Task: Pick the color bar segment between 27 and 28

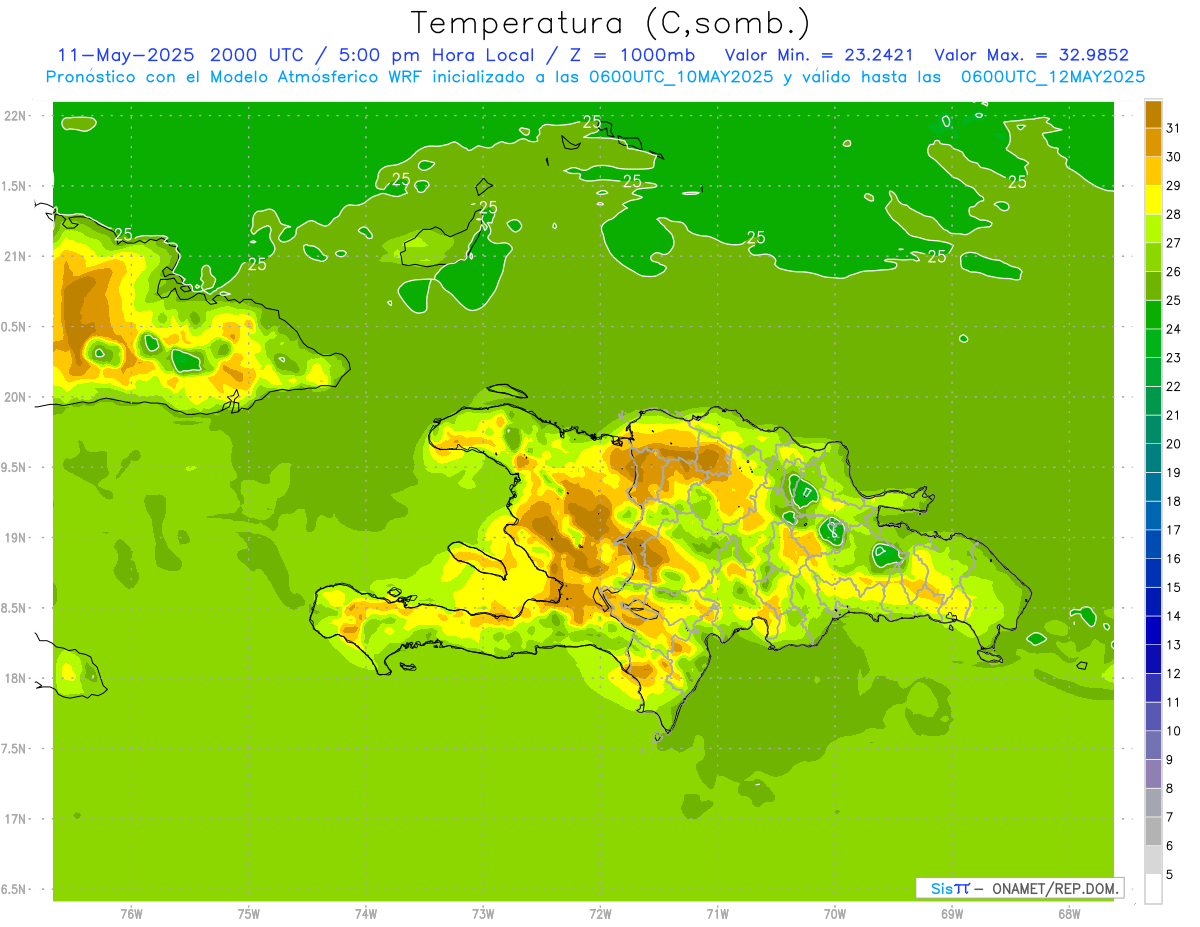Action: [1153, 229]
